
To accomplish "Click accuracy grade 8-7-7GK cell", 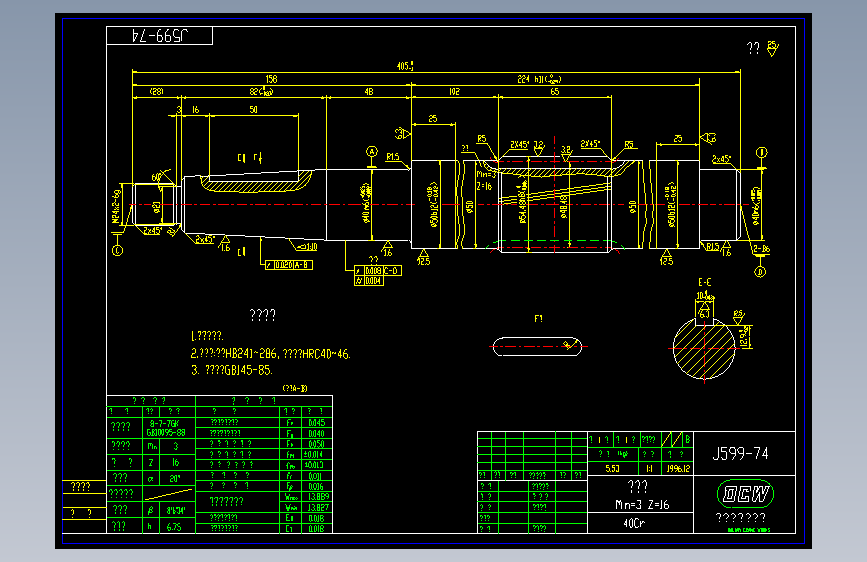I will [x=165, y=423].
